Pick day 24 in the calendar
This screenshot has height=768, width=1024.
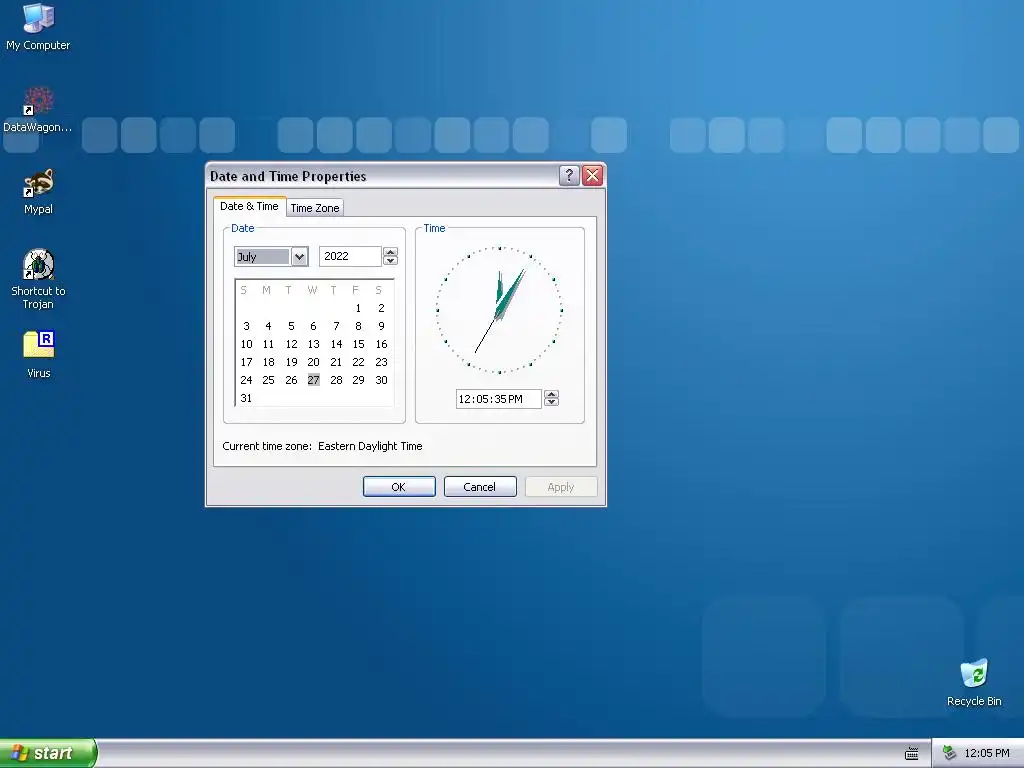click(246, 380)
